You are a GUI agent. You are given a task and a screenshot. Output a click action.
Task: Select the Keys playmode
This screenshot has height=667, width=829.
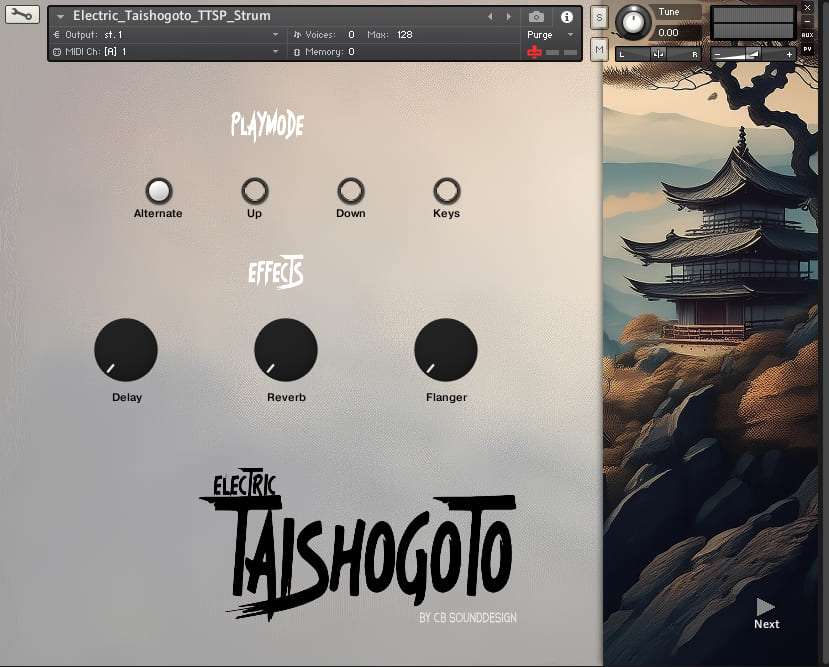coord(447,191)
